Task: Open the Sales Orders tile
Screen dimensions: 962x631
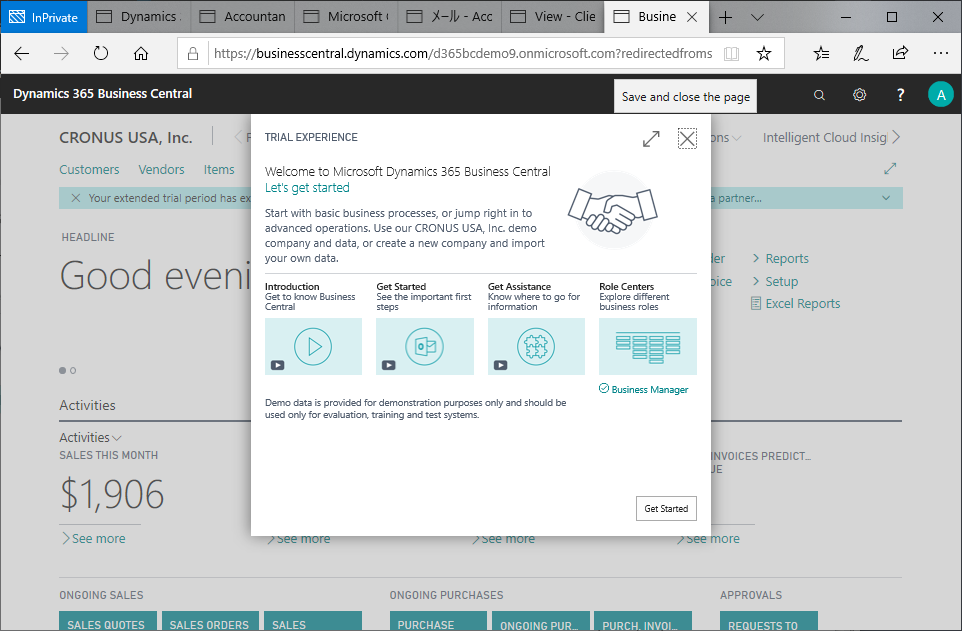Action: tap(210, 621)
